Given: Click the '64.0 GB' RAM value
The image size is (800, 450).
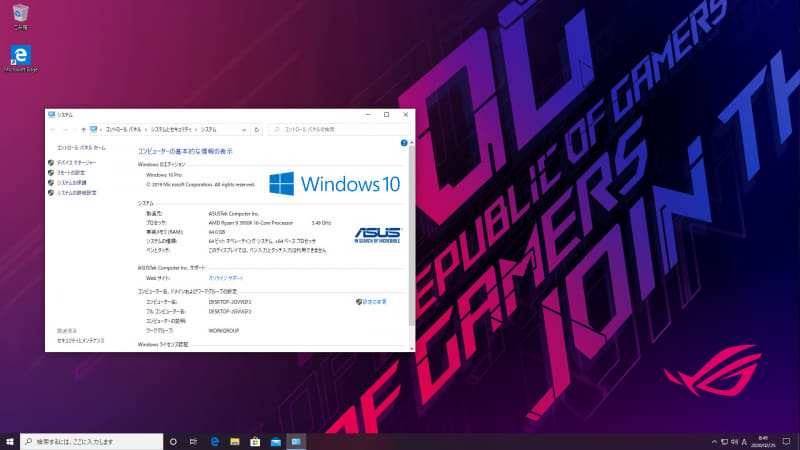Looking at the screenshot, I should coord(216,232).
